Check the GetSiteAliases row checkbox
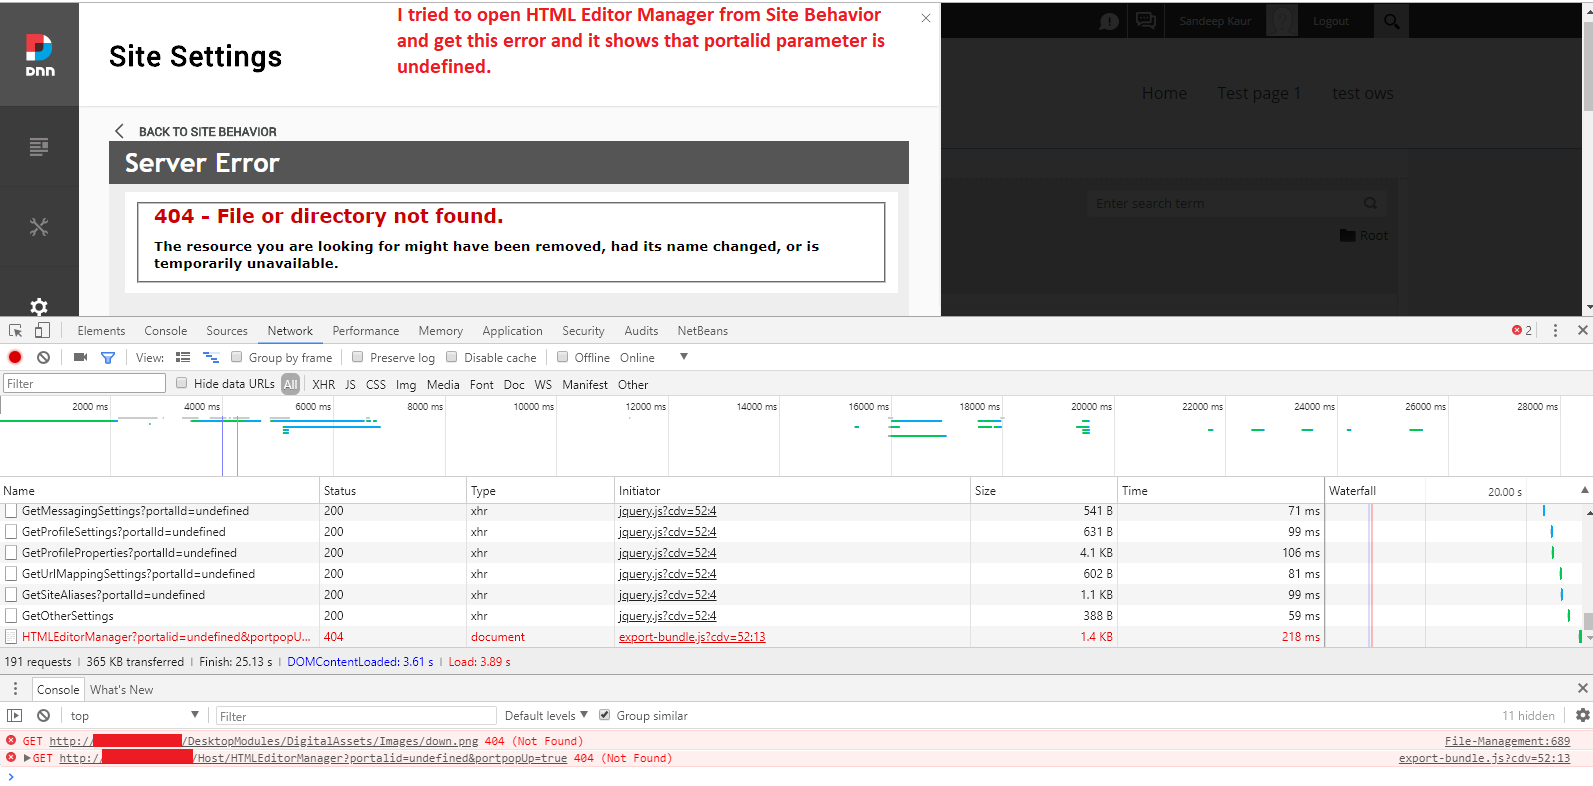Viewport: 1593px width, 786px height. 12,595
